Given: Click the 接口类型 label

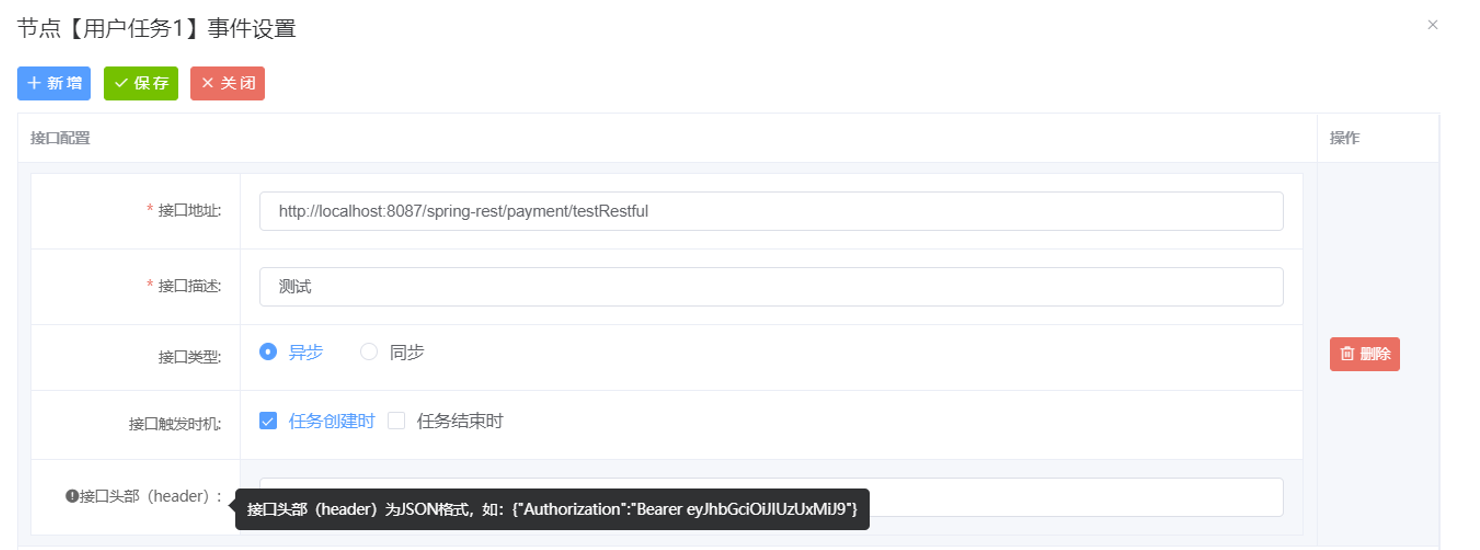Looking at the screenshot, I should (190, 356).
